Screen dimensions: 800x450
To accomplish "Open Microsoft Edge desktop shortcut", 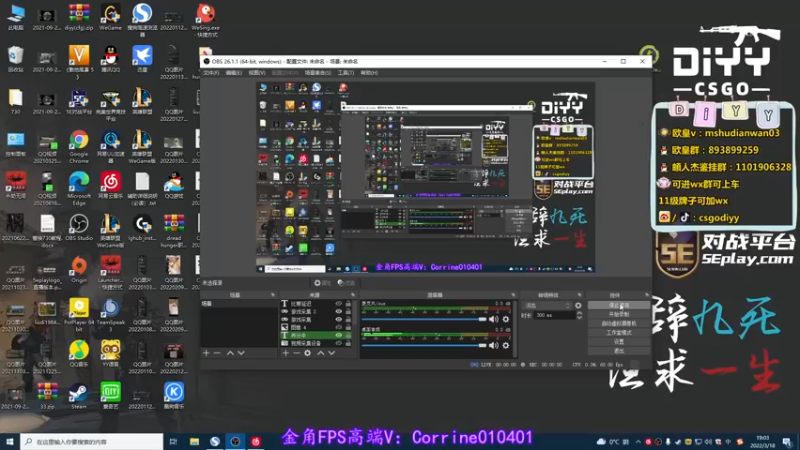I will tap(79, 188).
